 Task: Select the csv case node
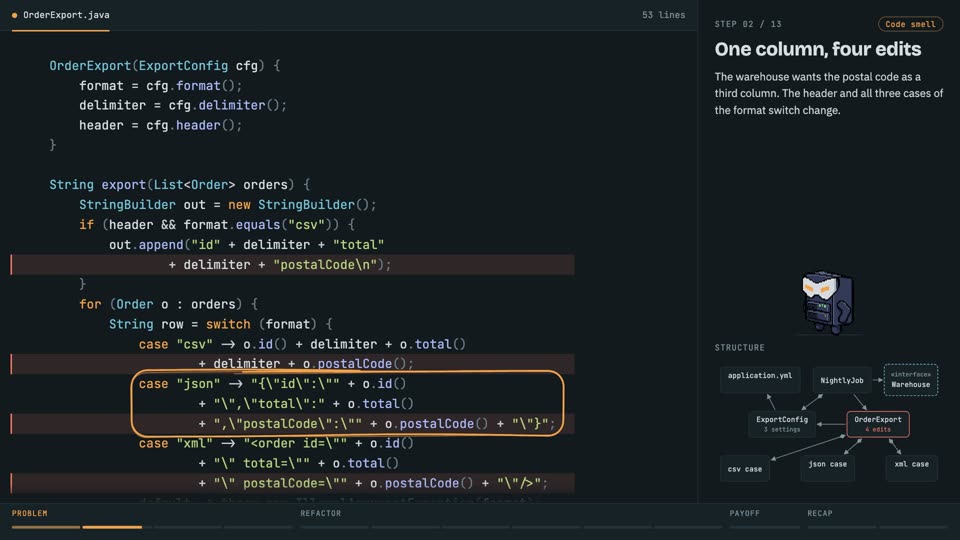pos(744,469)
